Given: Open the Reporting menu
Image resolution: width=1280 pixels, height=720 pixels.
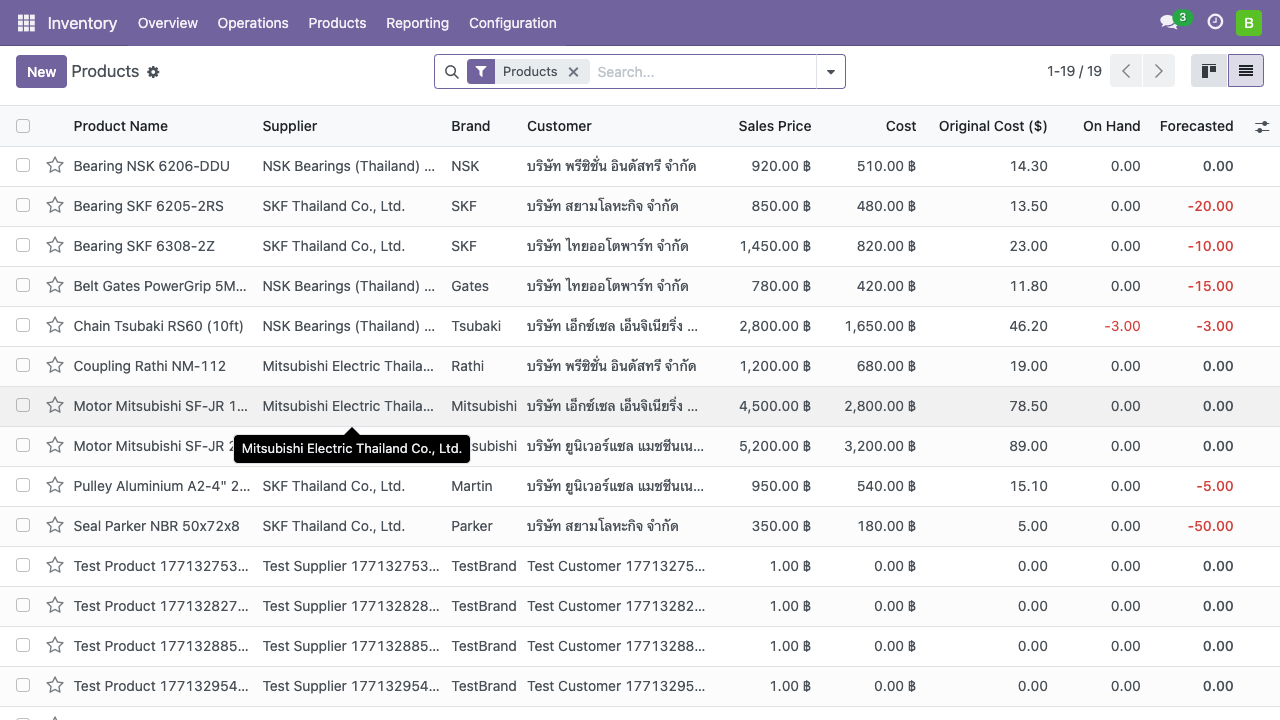Looking at the screenshot, I should click(417, 23).
